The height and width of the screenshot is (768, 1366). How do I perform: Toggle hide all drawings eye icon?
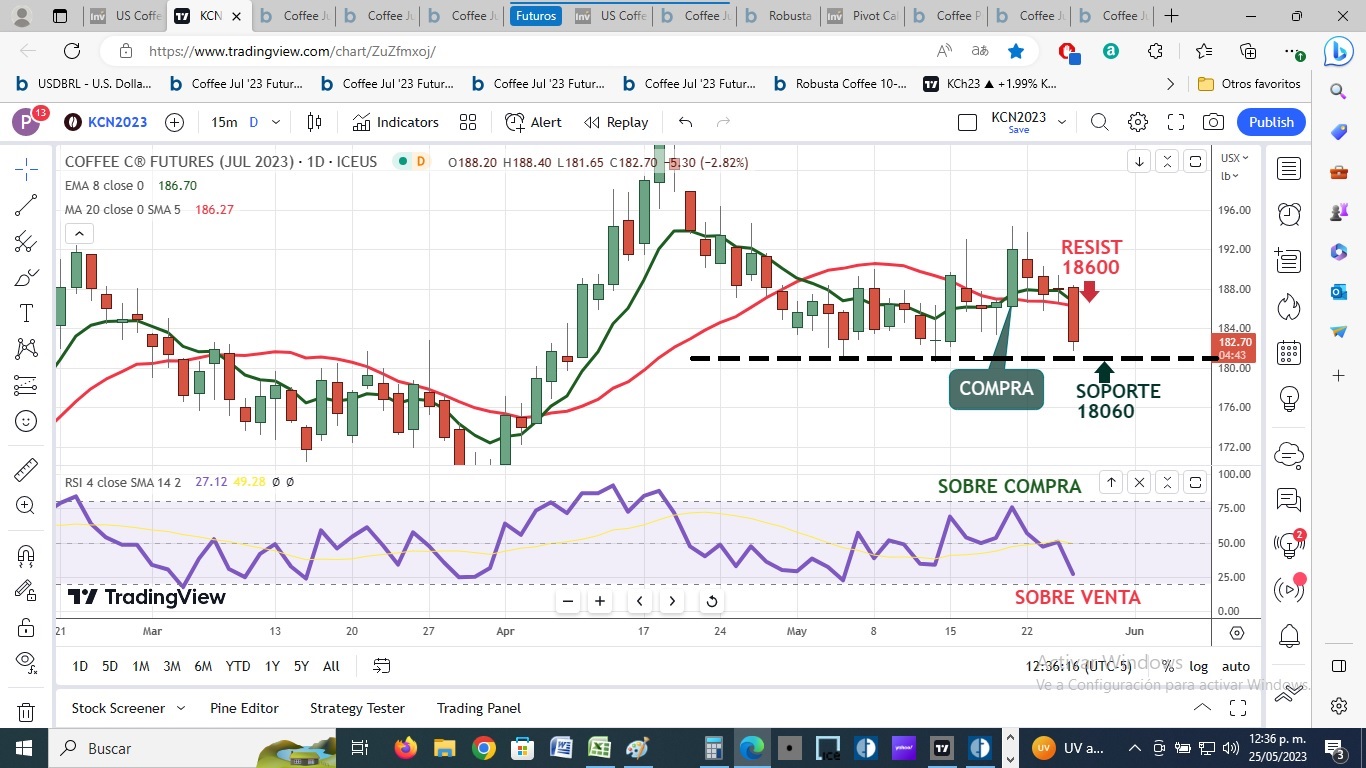[26, 660]
